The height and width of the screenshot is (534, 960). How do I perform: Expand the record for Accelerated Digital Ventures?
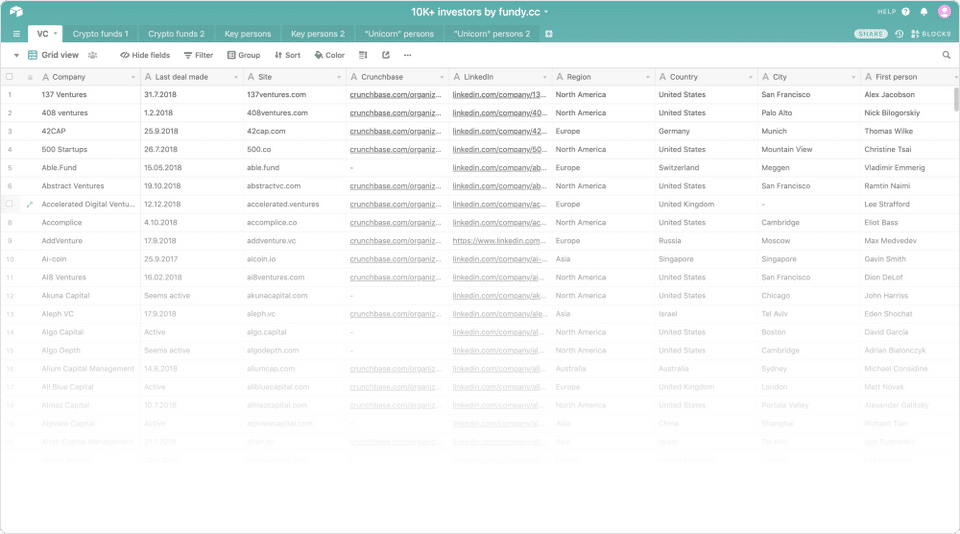point(29,205)
